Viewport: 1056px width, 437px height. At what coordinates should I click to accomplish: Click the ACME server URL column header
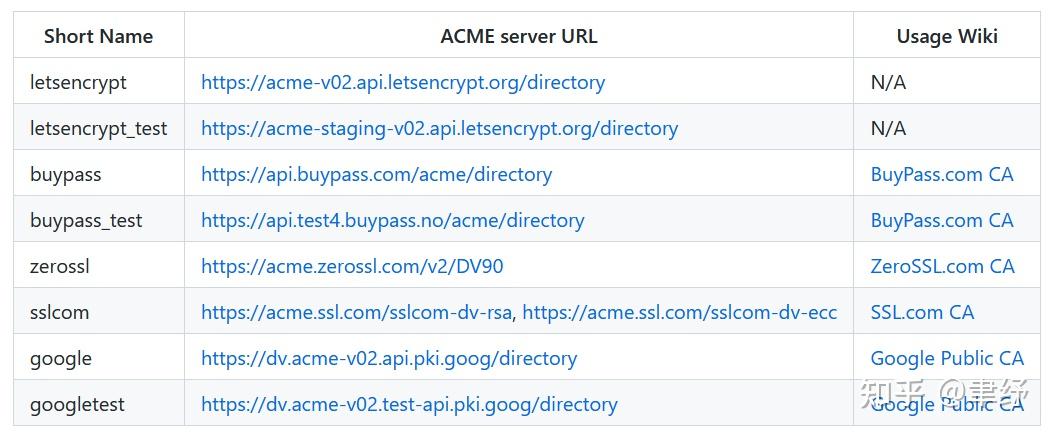518,36
